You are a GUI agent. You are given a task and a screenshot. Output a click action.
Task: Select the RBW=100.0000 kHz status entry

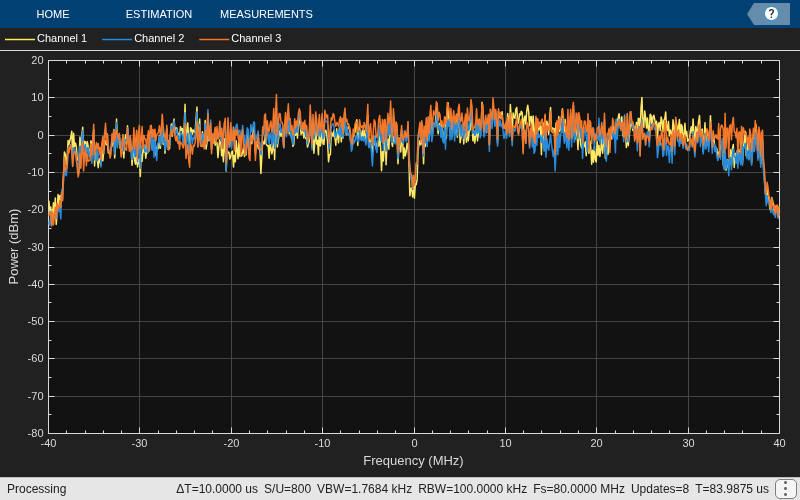[x=472, y=489]
